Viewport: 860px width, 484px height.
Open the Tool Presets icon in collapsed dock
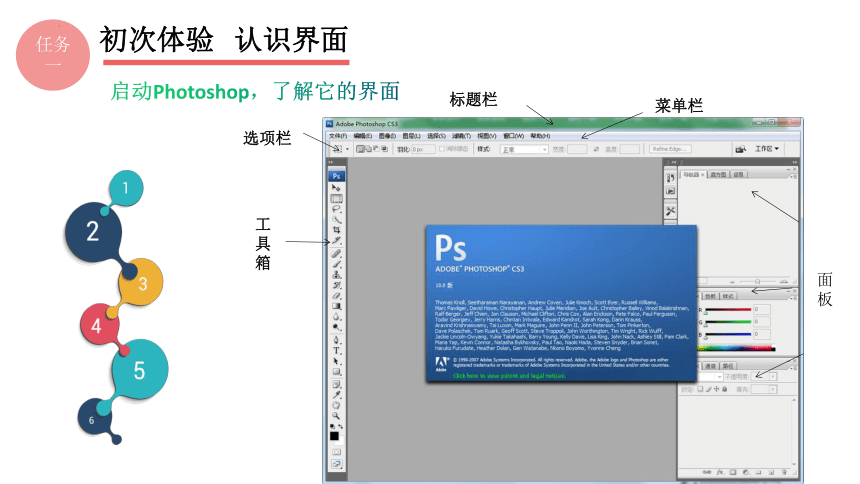(670, 211)
